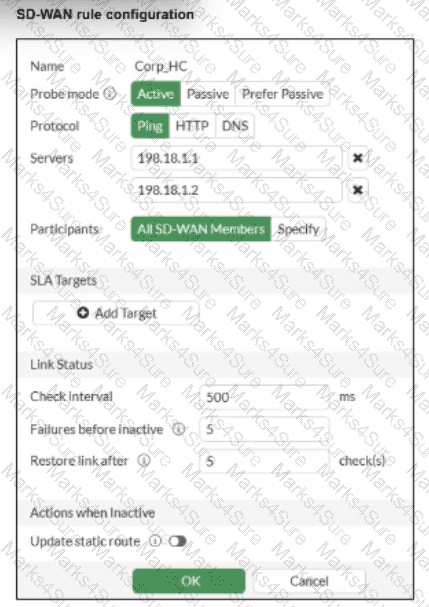429x607 pixels.
Task: Select Specify participants option
Action: (298, 229)
